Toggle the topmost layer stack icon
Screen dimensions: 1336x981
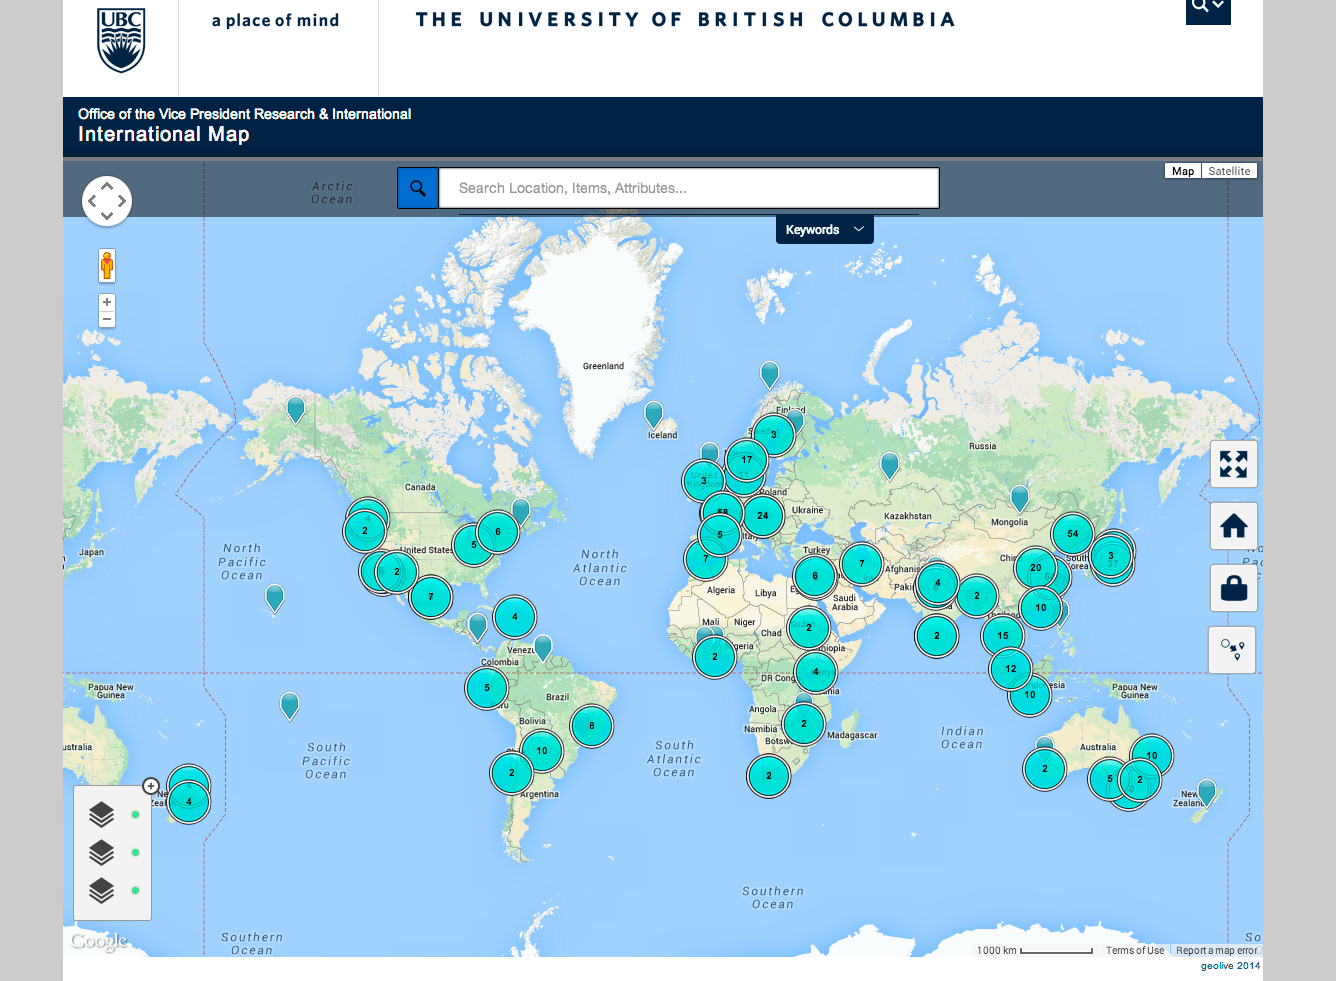pyautogui.click(x=102, y=815)
